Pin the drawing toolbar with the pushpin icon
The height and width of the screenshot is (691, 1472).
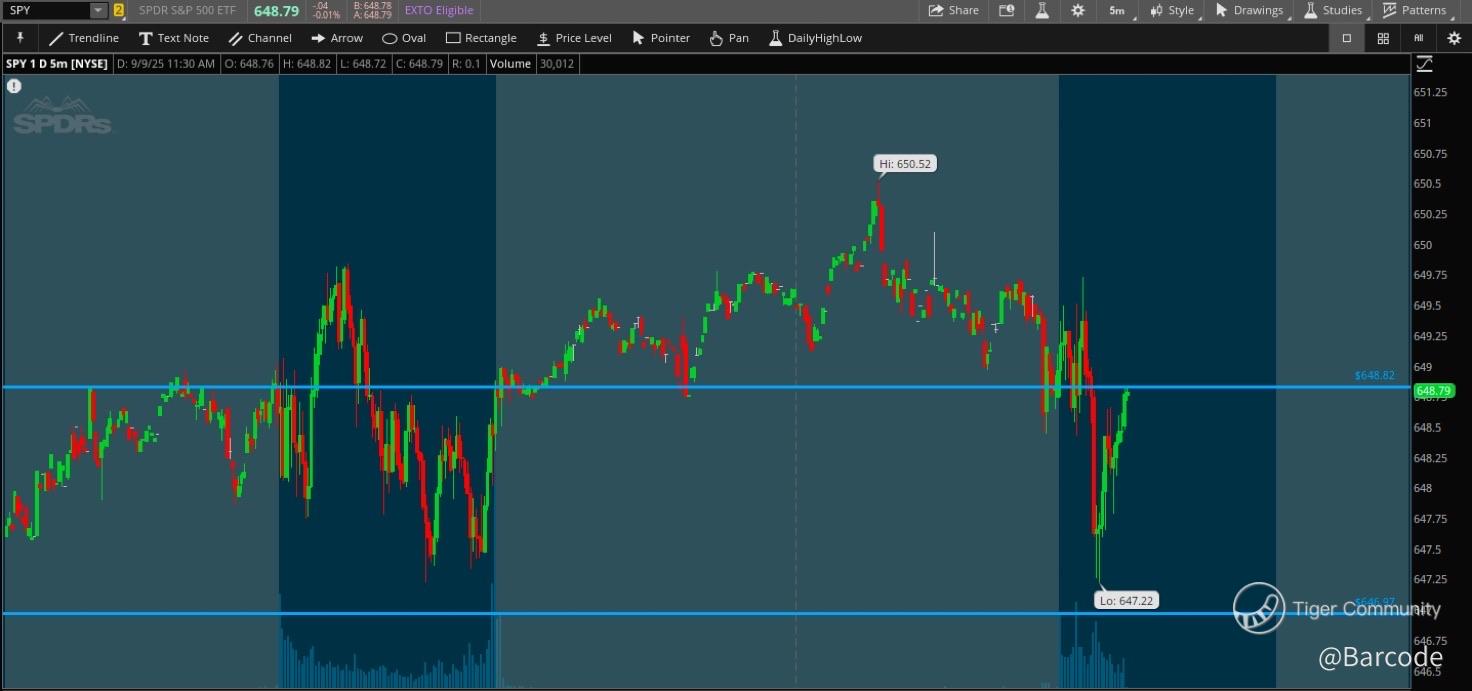(x=19, y=38)
